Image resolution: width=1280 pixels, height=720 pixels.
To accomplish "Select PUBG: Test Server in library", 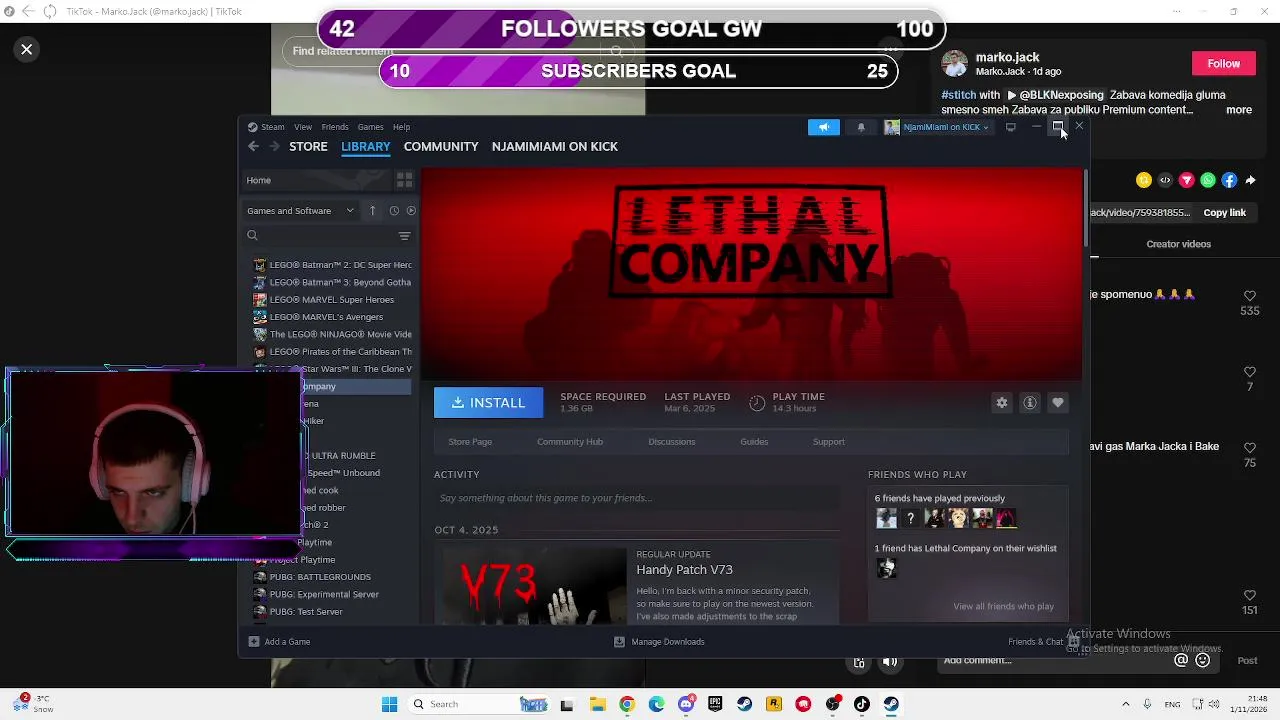I will click(332, 612).
